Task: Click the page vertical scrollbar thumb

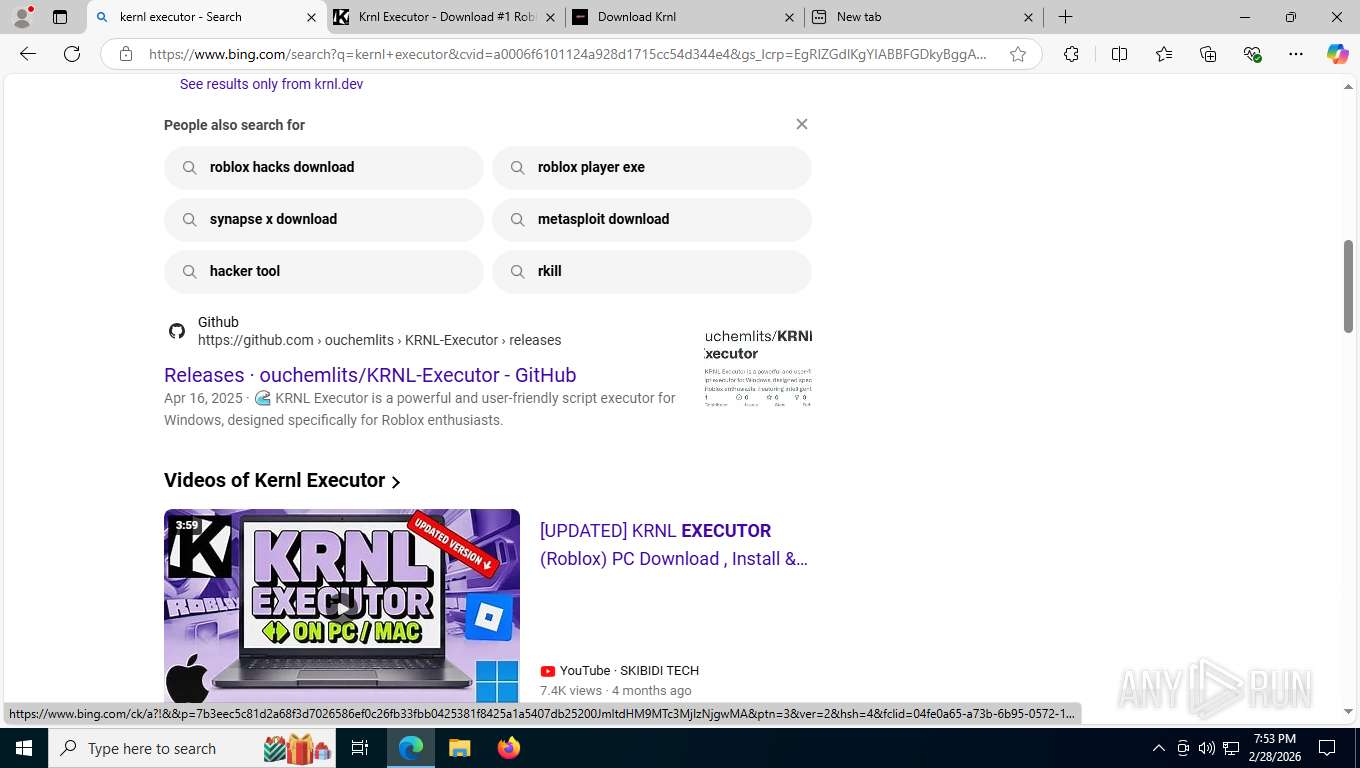Action: tap(1348, 286)
